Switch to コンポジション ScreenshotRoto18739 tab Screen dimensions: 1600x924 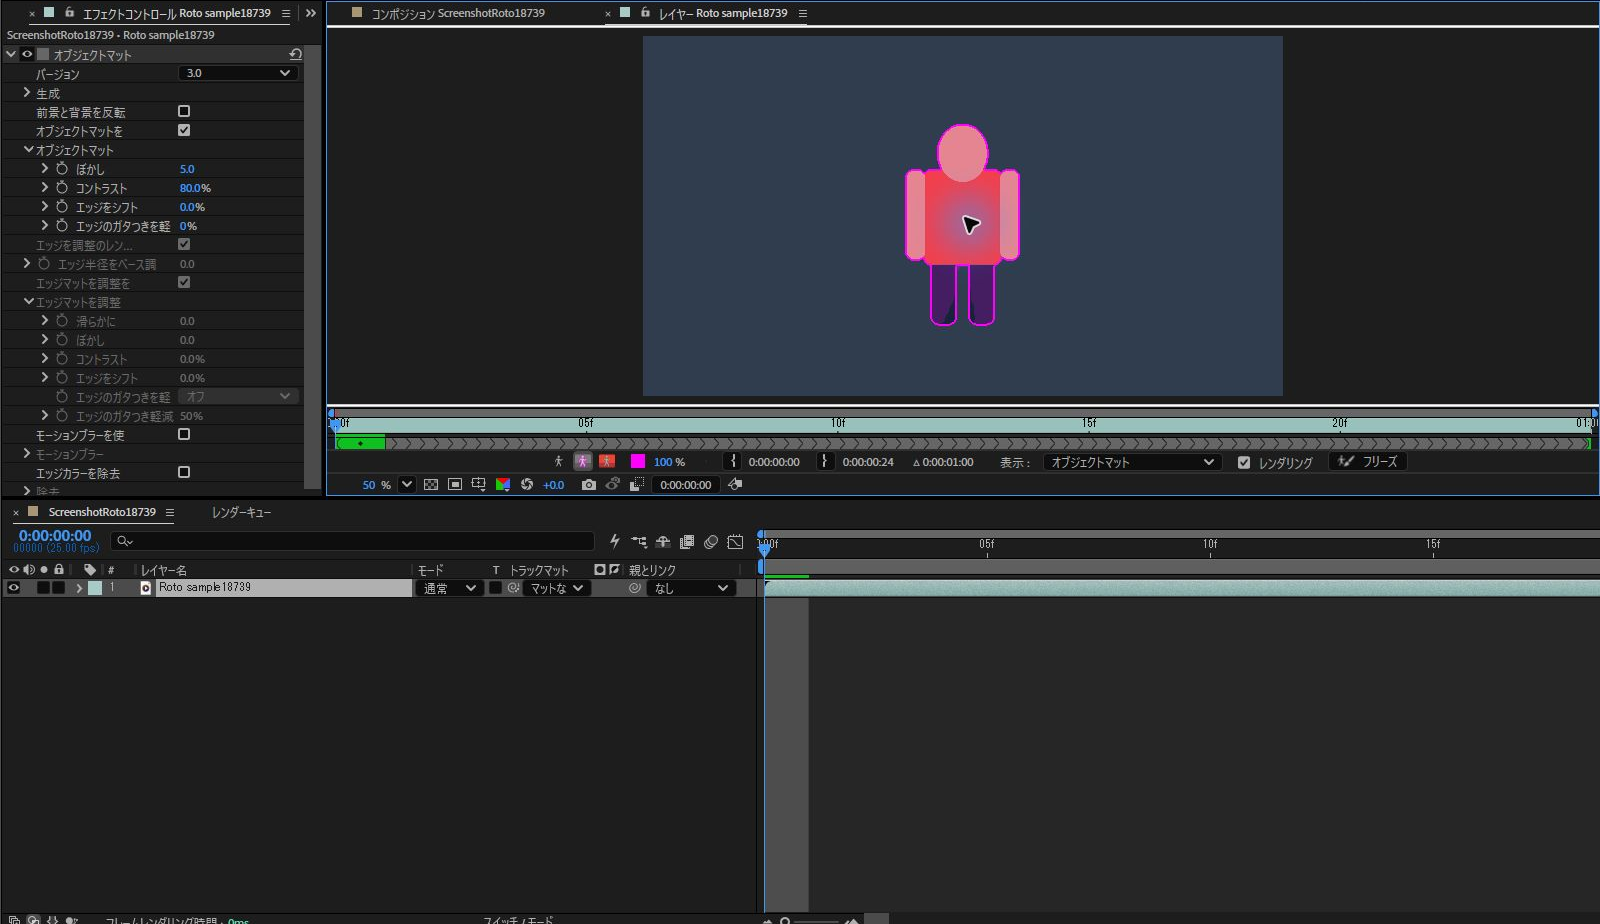458,13
